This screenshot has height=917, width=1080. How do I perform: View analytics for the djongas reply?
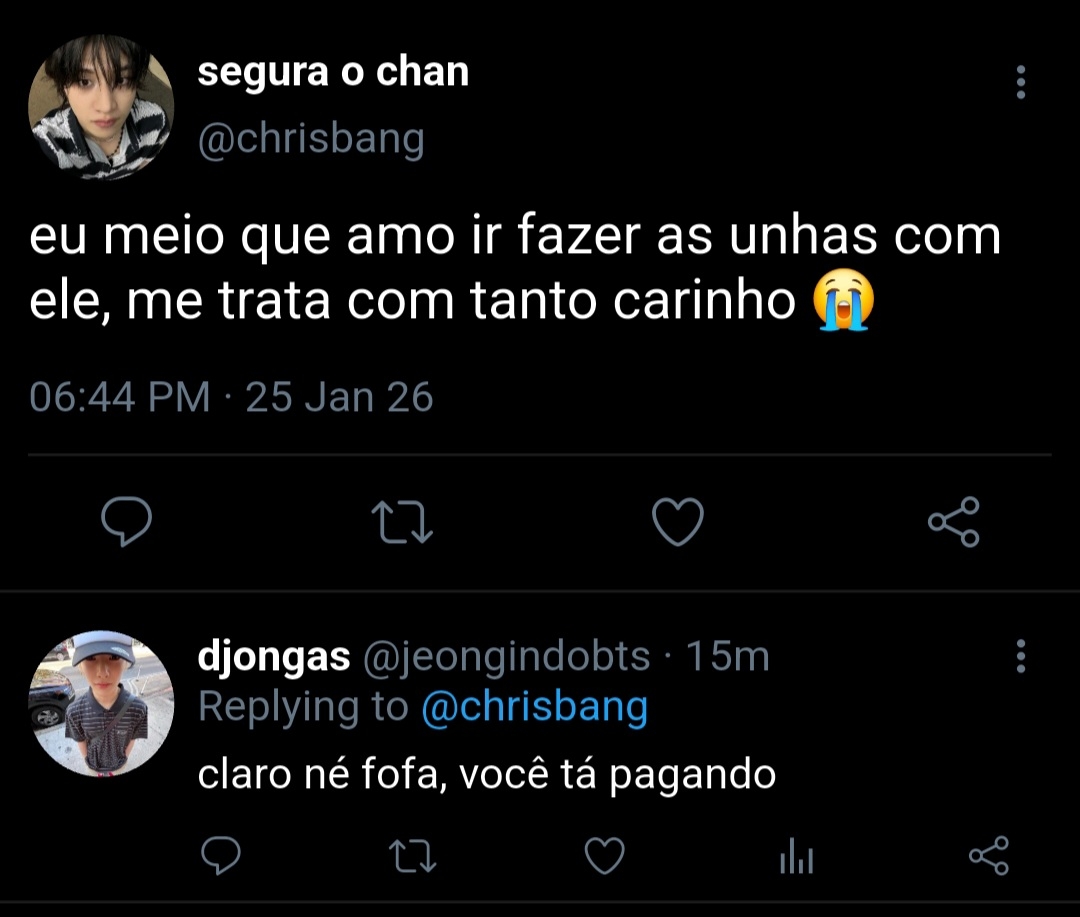click(796, 858)
